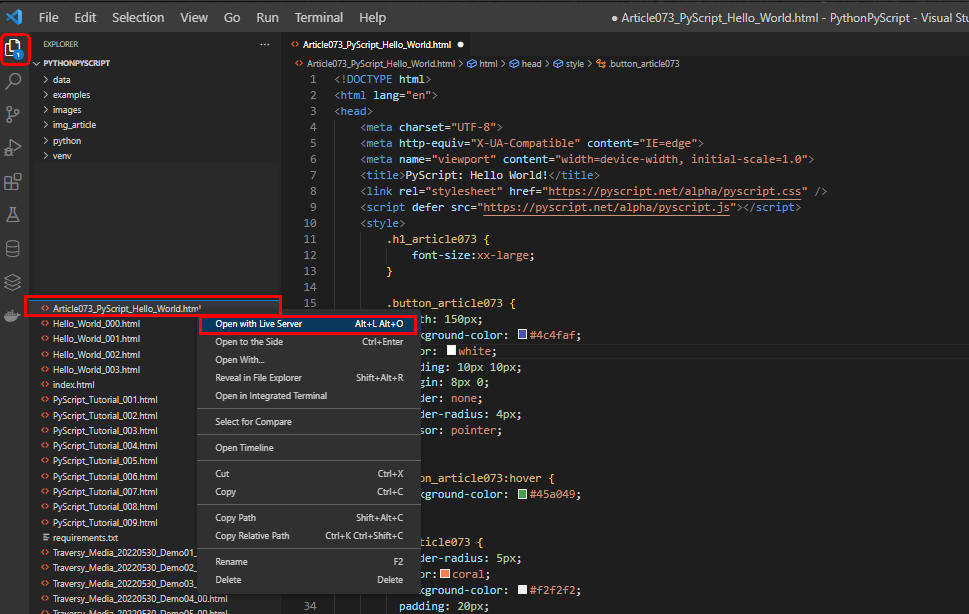Screen dimensions: 969x614
Task: Click the VS Code logo icon
Action: (14, 17)
